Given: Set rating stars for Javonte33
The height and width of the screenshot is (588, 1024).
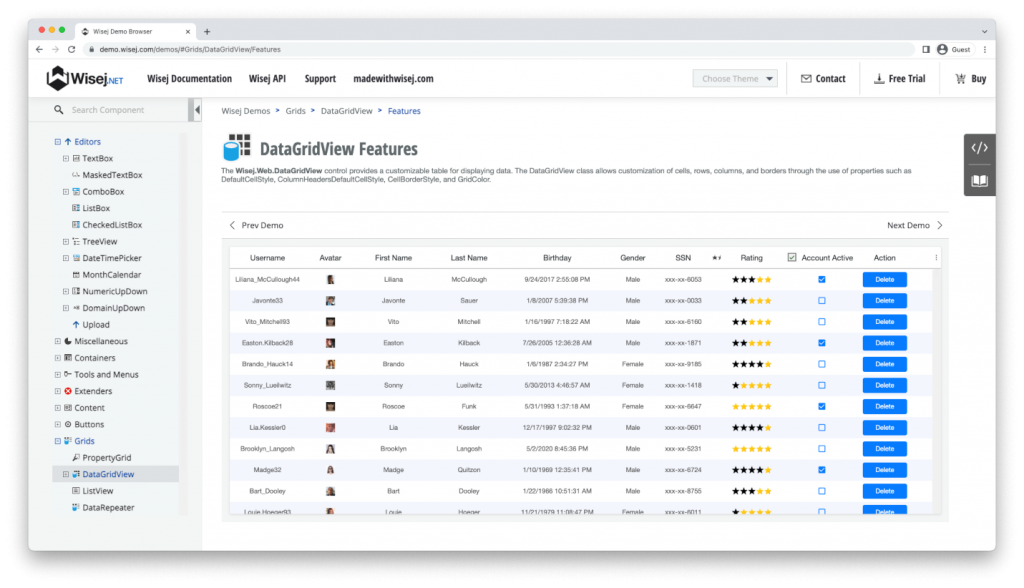Looking at the screenshot, I should tap(752, 301).
